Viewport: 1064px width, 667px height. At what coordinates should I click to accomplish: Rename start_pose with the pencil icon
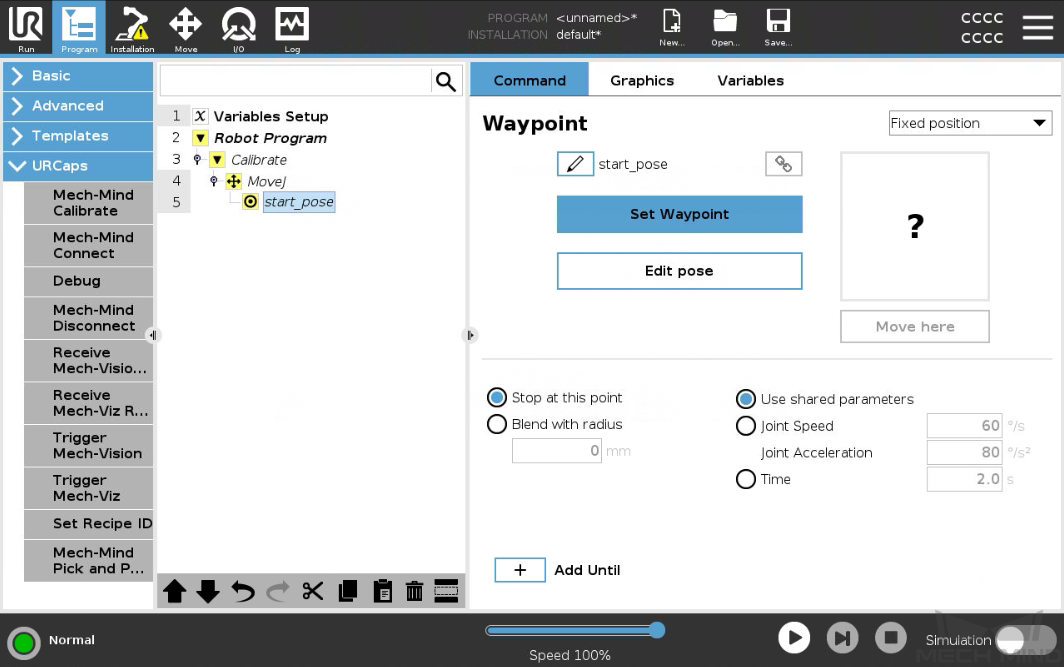(576, 164)
